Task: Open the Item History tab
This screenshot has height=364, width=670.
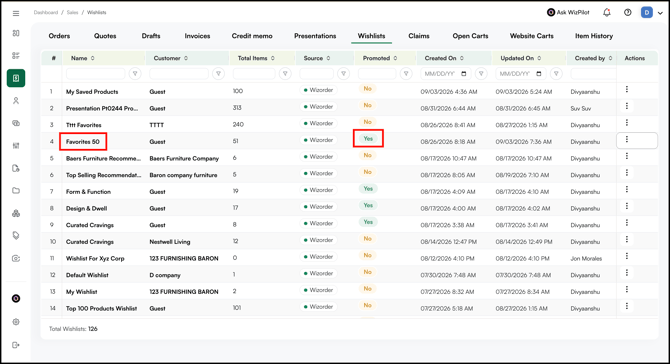Action: [x=594, y=36]
